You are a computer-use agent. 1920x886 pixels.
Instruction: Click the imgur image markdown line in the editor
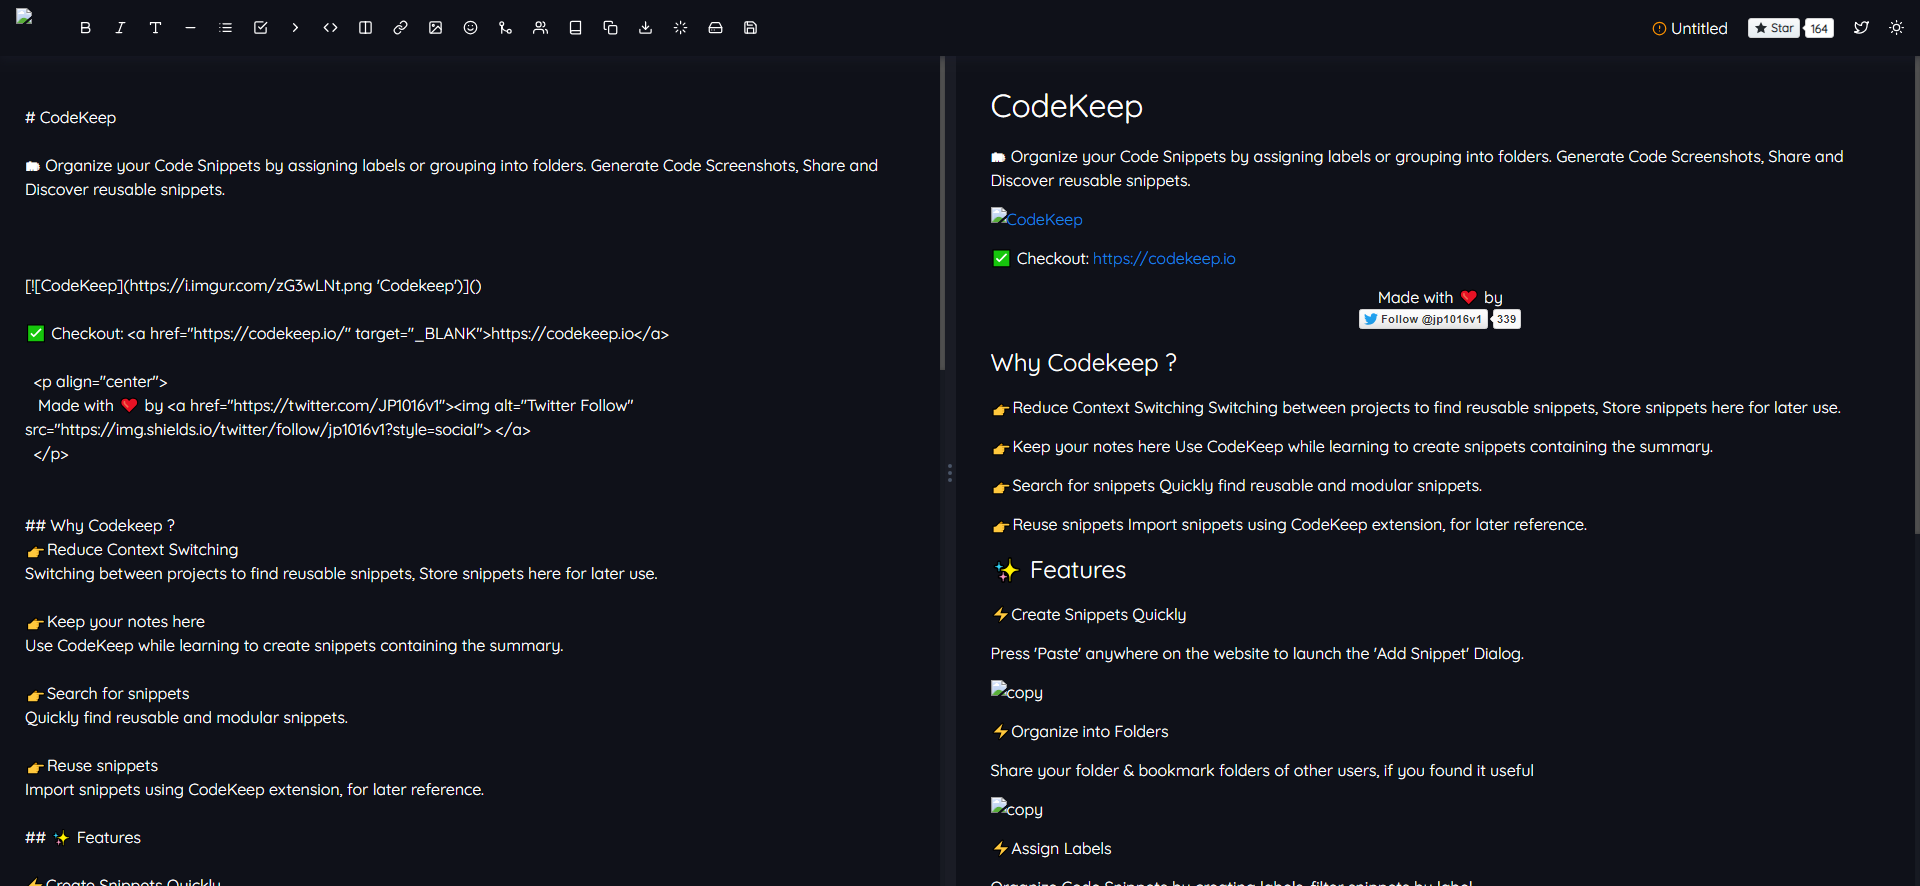pyautogui.click(x=253, y=285)
